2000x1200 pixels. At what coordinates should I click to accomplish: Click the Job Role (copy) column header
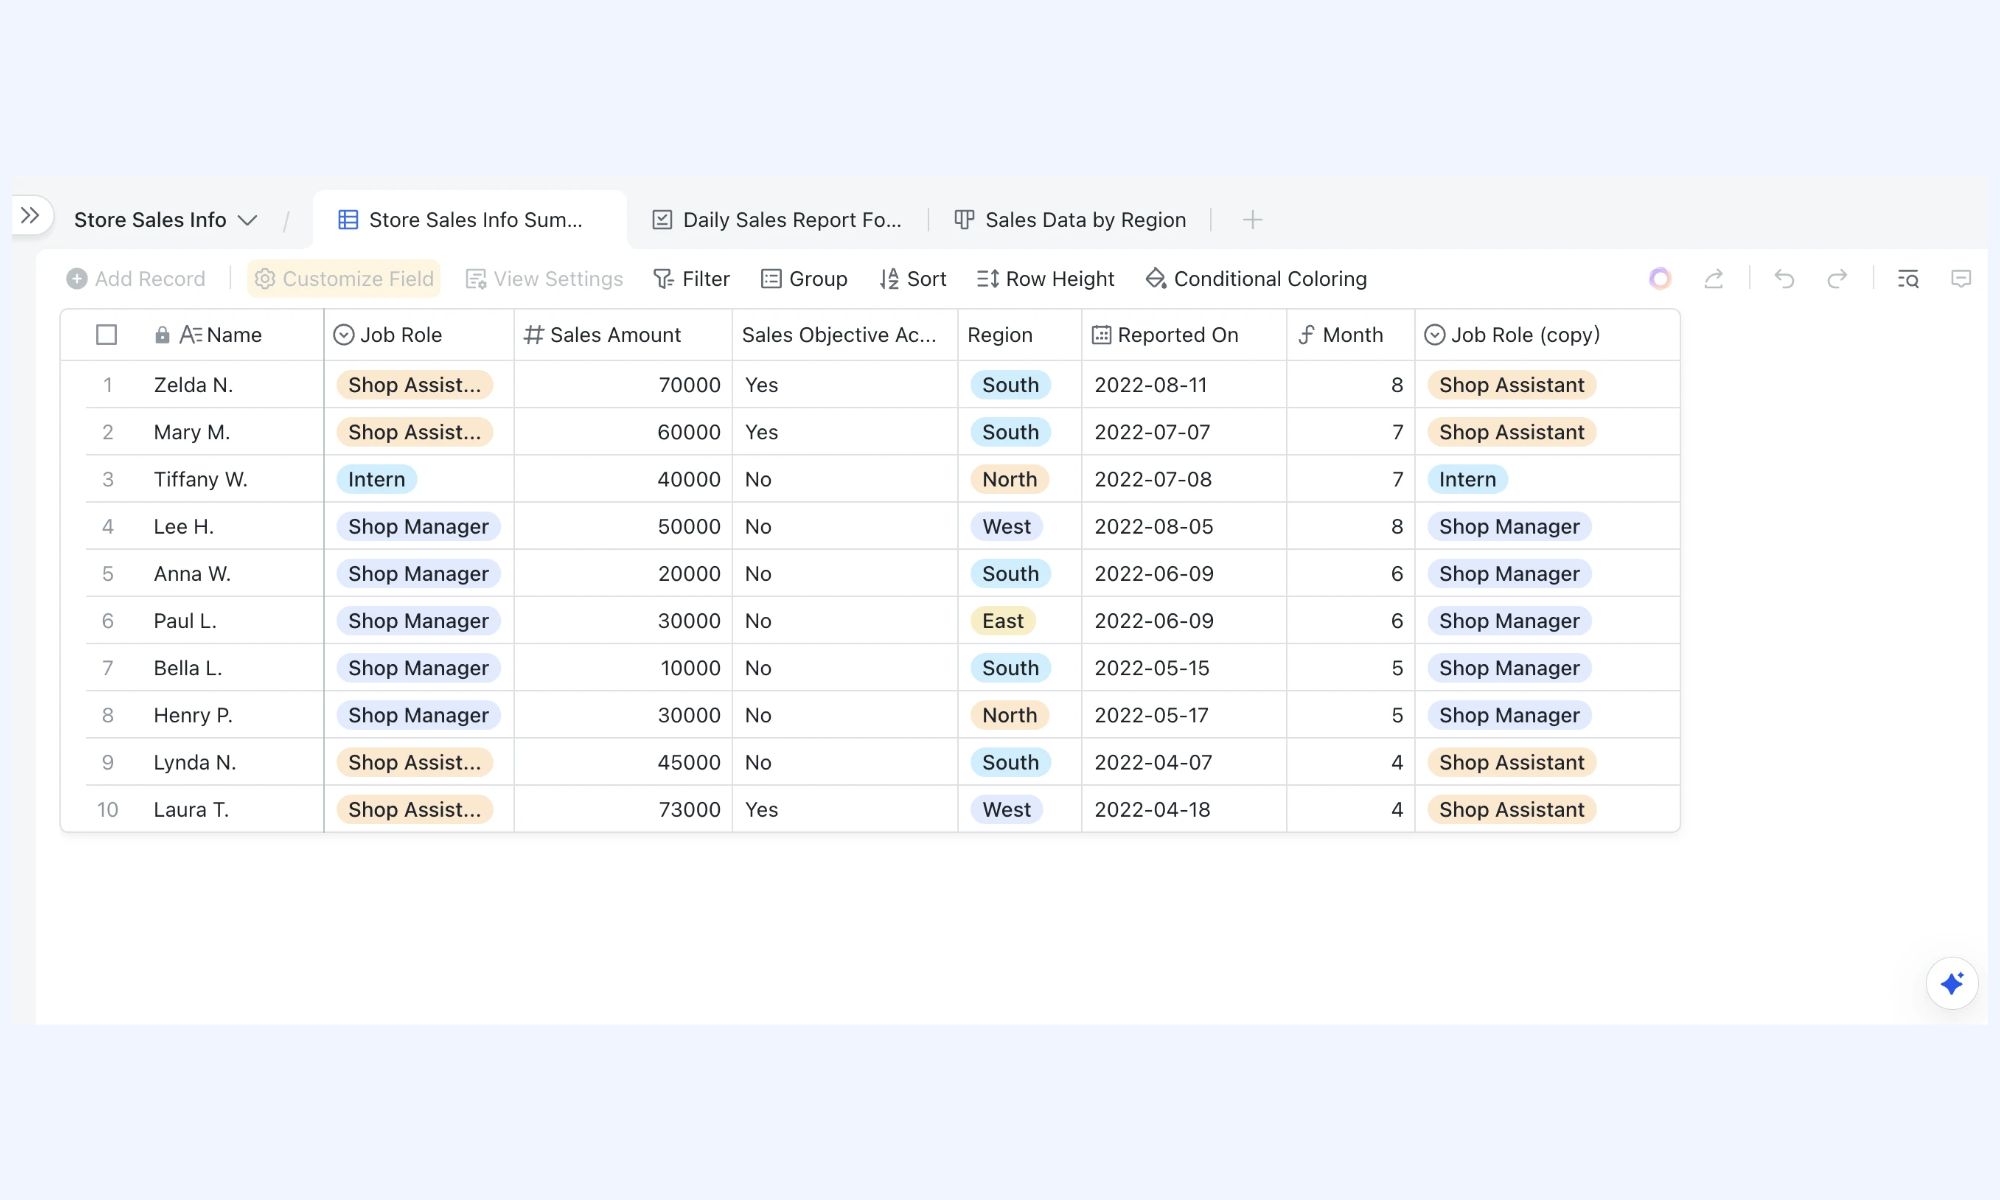1547,335
